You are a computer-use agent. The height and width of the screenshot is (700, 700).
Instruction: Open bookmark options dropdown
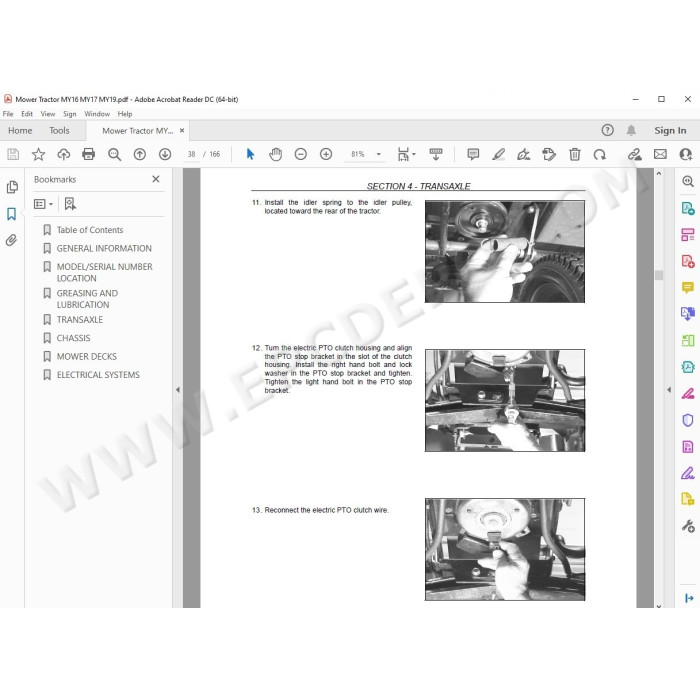(43, 204)
